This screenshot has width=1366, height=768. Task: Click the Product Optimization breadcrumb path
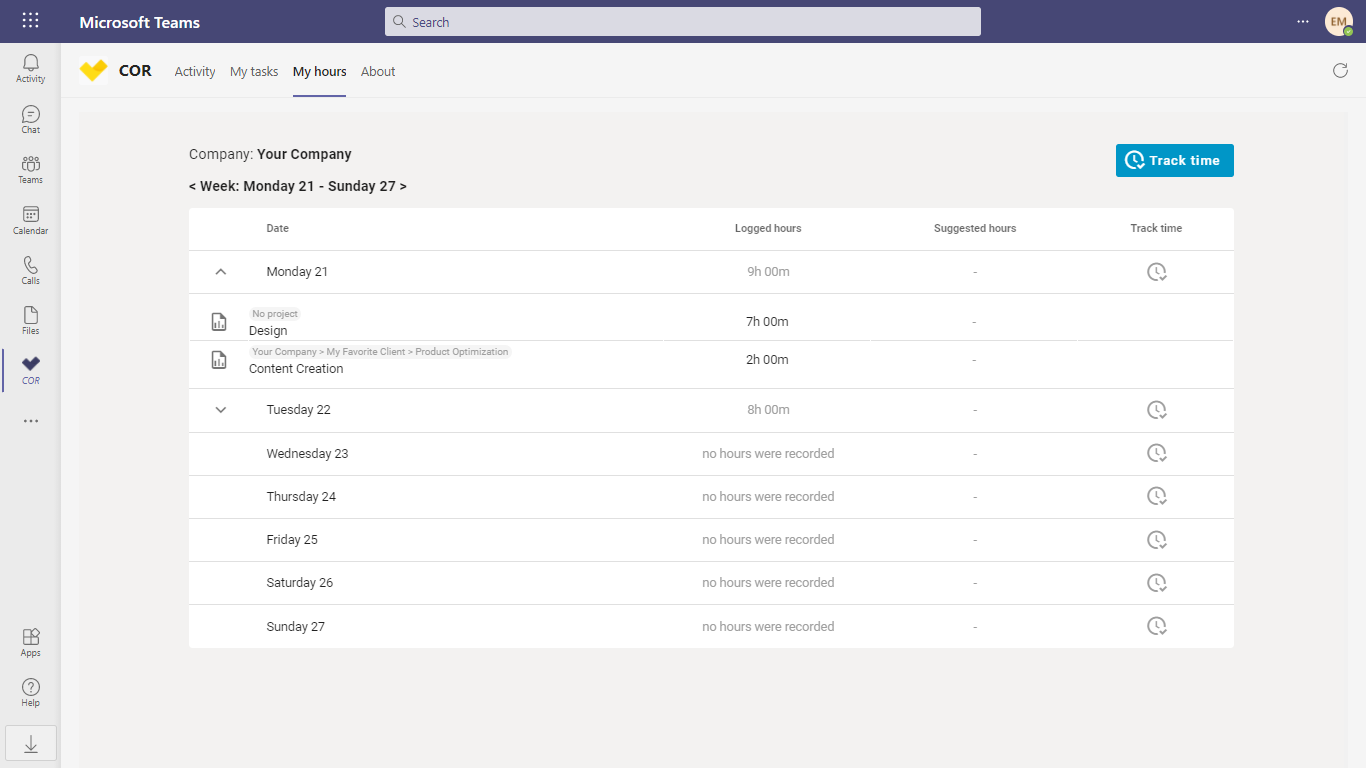click(x=380, y=352)
